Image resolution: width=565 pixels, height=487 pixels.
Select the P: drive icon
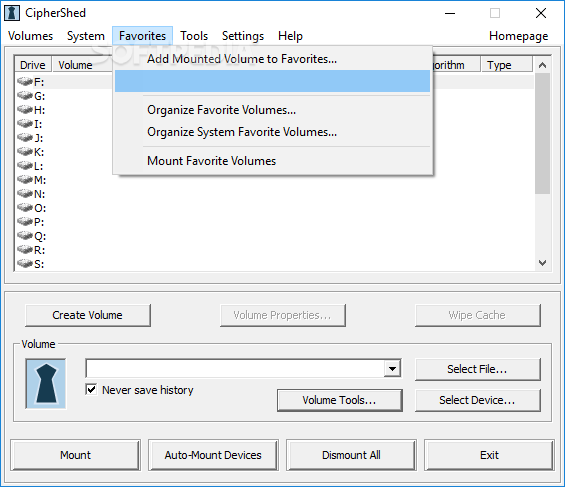(x=25, y=222)
